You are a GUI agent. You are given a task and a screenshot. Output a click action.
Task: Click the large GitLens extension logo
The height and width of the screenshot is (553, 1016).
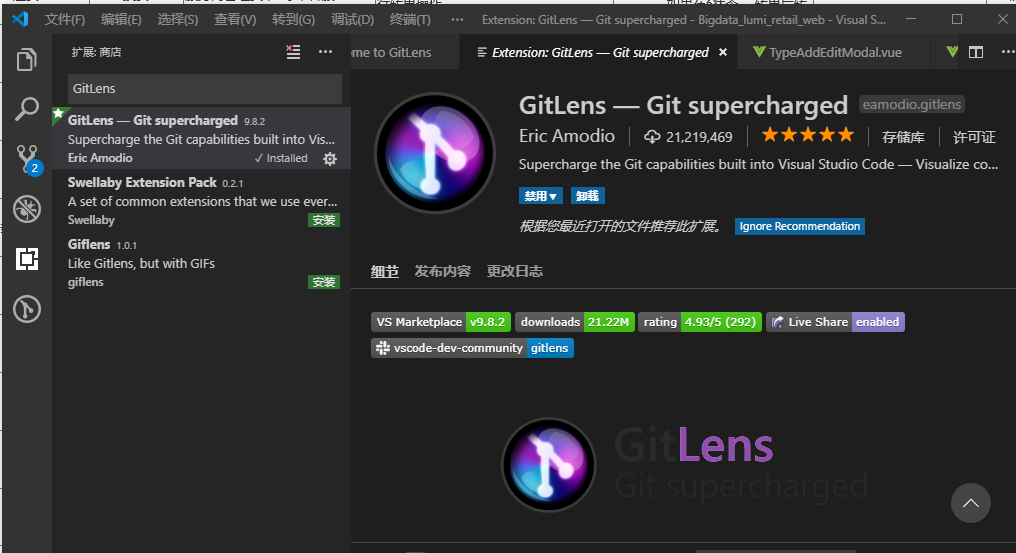pos(435,153)
